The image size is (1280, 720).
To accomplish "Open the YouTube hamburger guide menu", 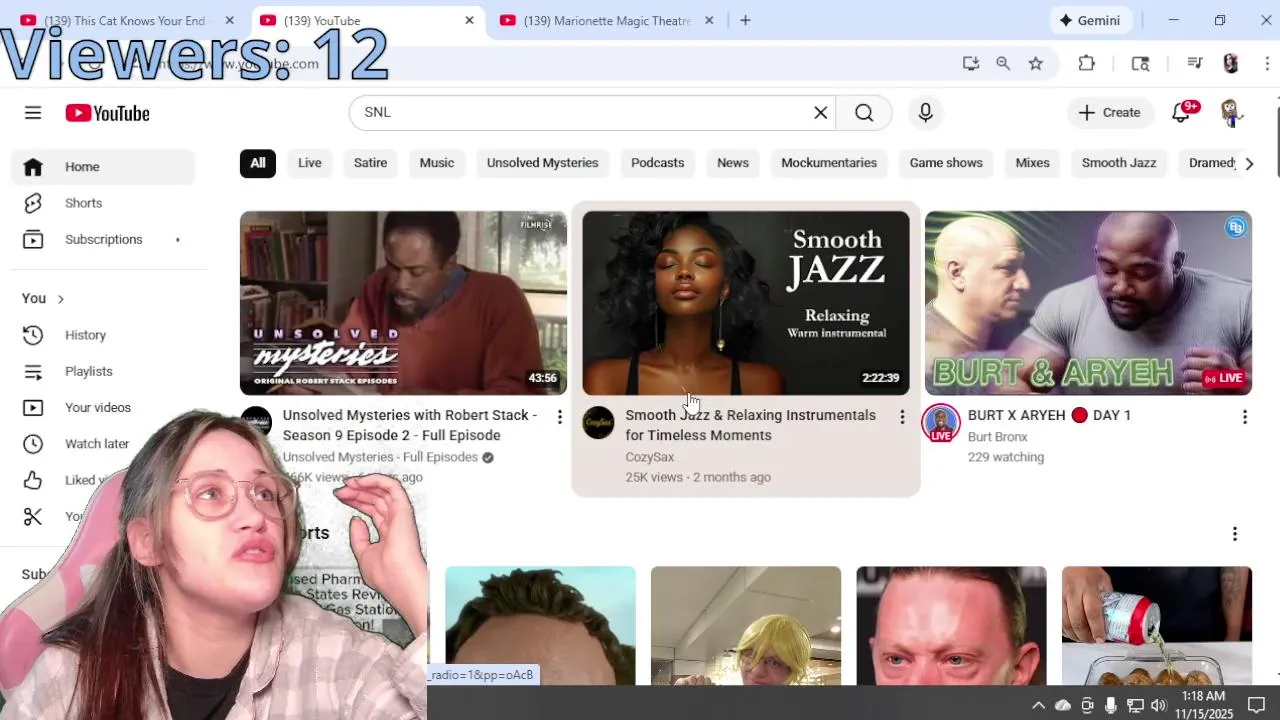I will click(x=33, y=113).
